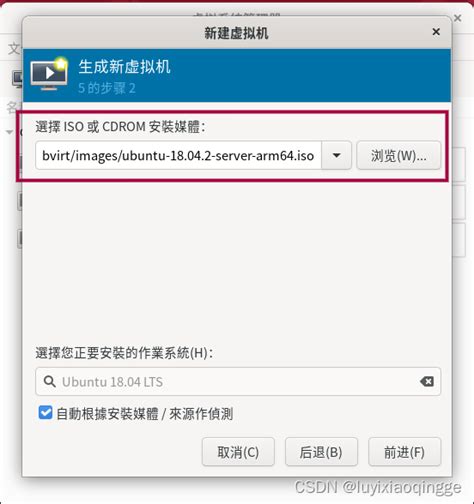Focus the Ubuntu 18.04 LTS OS search field
This screenshot has width=474, height=504.
[238, 381]
